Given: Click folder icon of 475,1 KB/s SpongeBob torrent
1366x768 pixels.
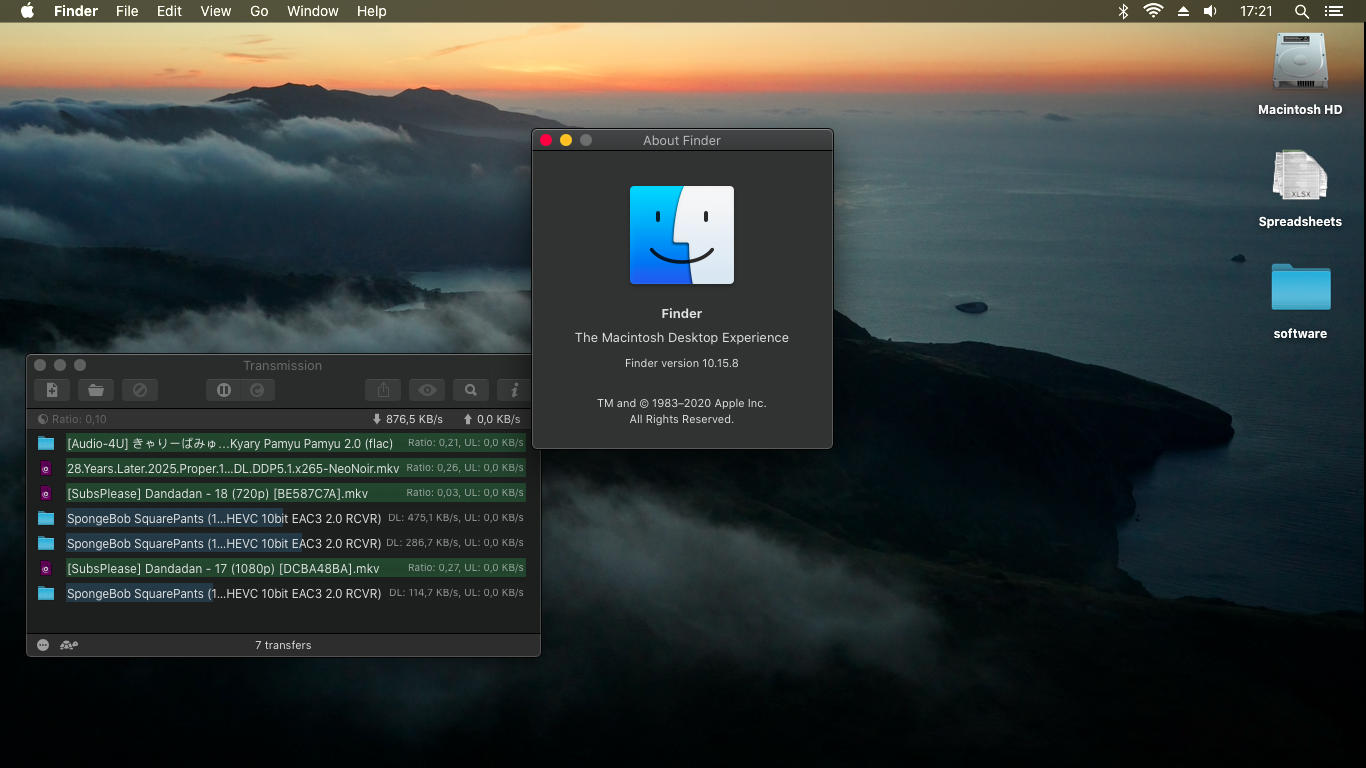Looking at the screenshot, I should pos(46,518).
